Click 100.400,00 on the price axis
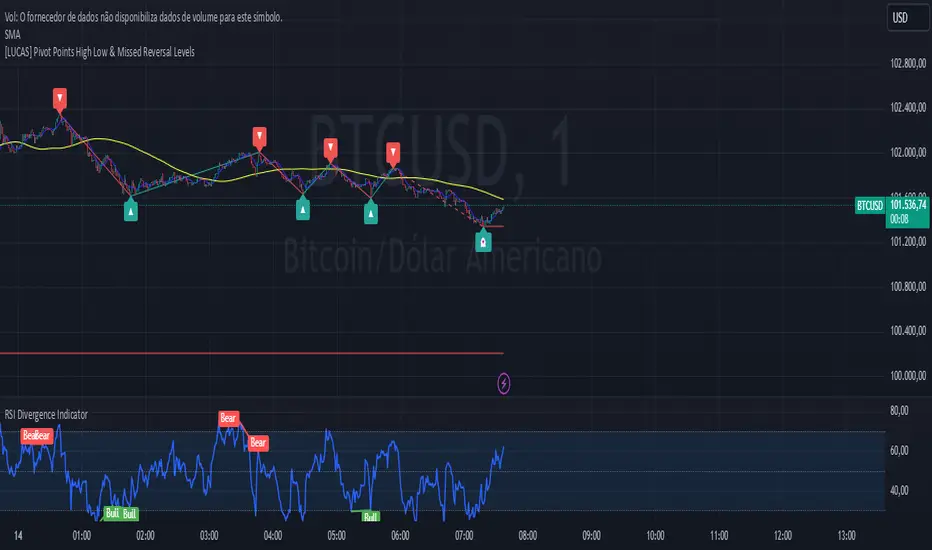 [908, 331]
